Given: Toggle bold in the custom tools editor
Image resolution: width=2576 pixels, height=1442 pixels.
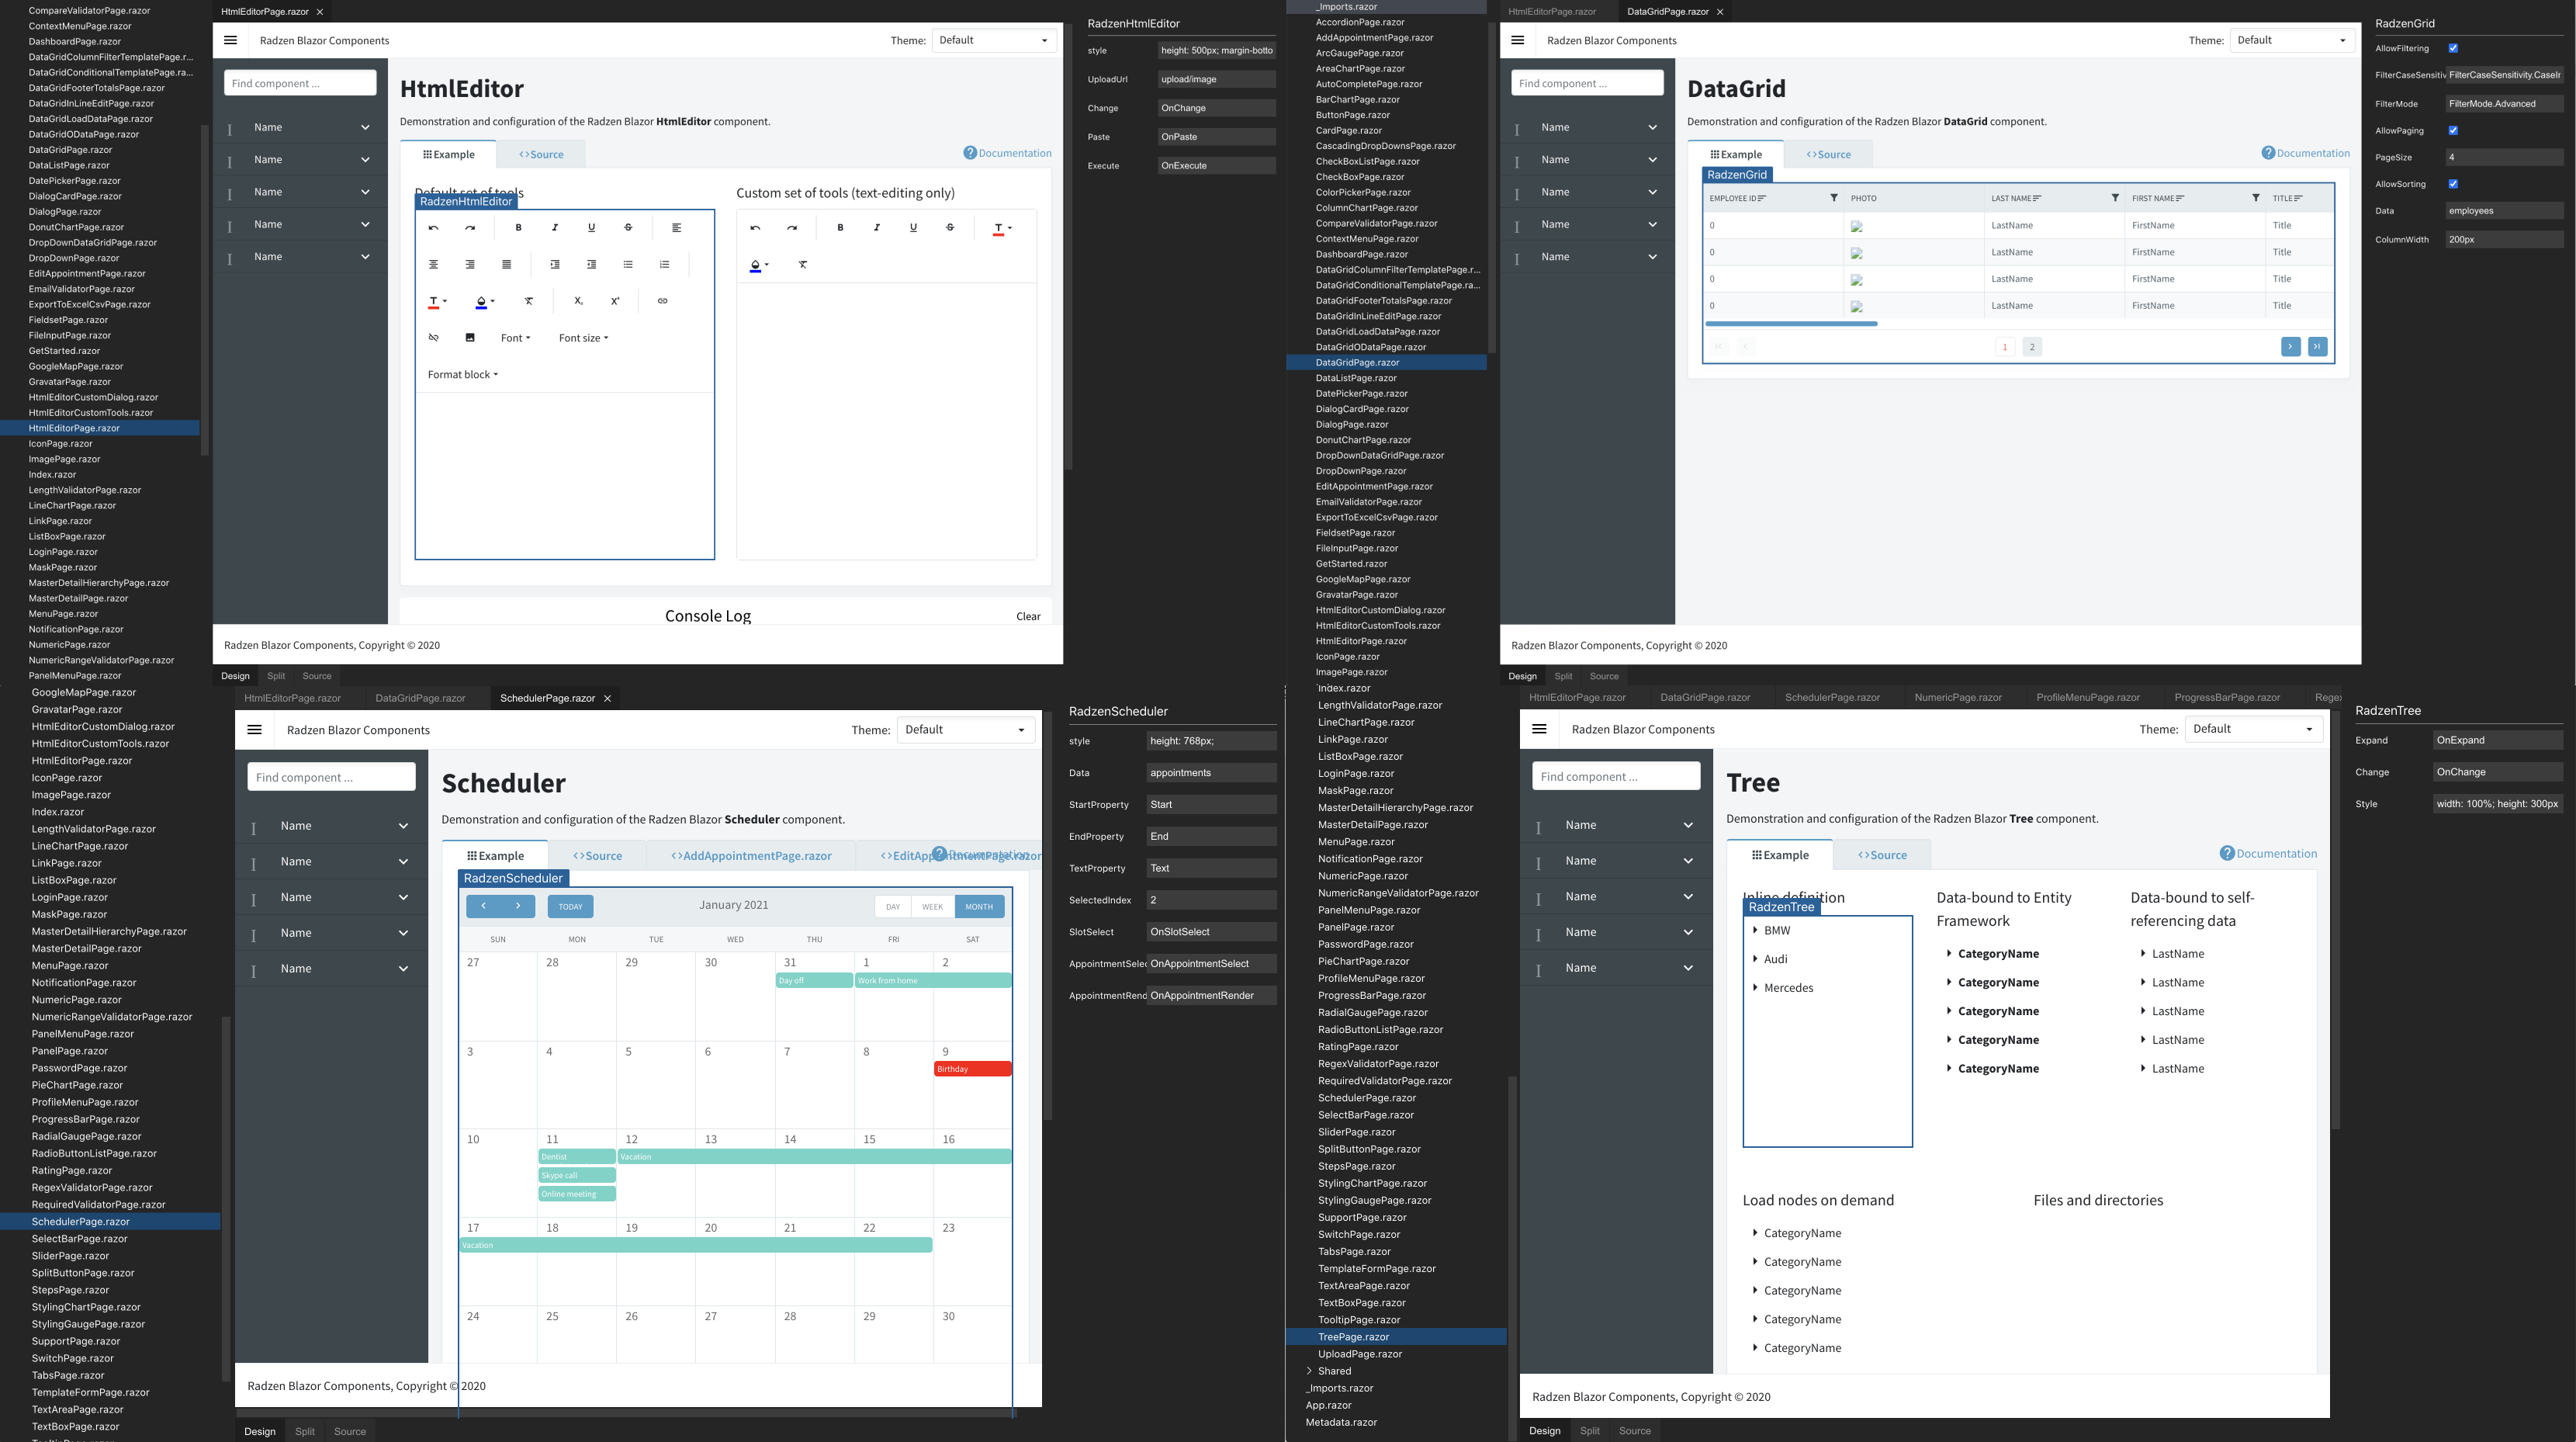Looking at the screenshot, I should click(x=840, y=228).
